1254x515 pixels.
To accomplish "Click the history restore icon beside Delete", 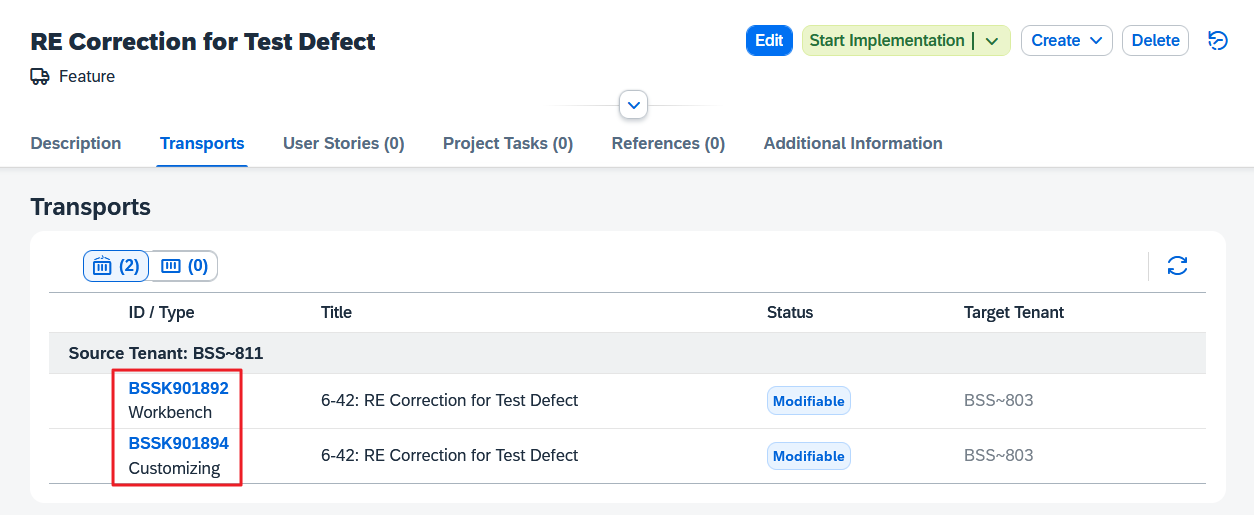I will click(1217, 41).
